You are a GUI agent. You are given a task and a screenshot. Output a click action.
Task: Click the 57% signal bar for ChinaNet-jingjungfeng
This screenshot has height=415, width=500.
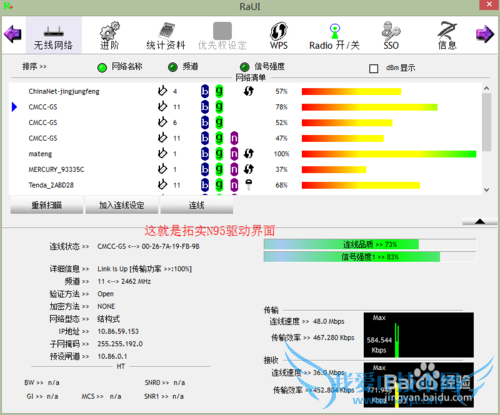pyautogui.click(x=351, y=91)
